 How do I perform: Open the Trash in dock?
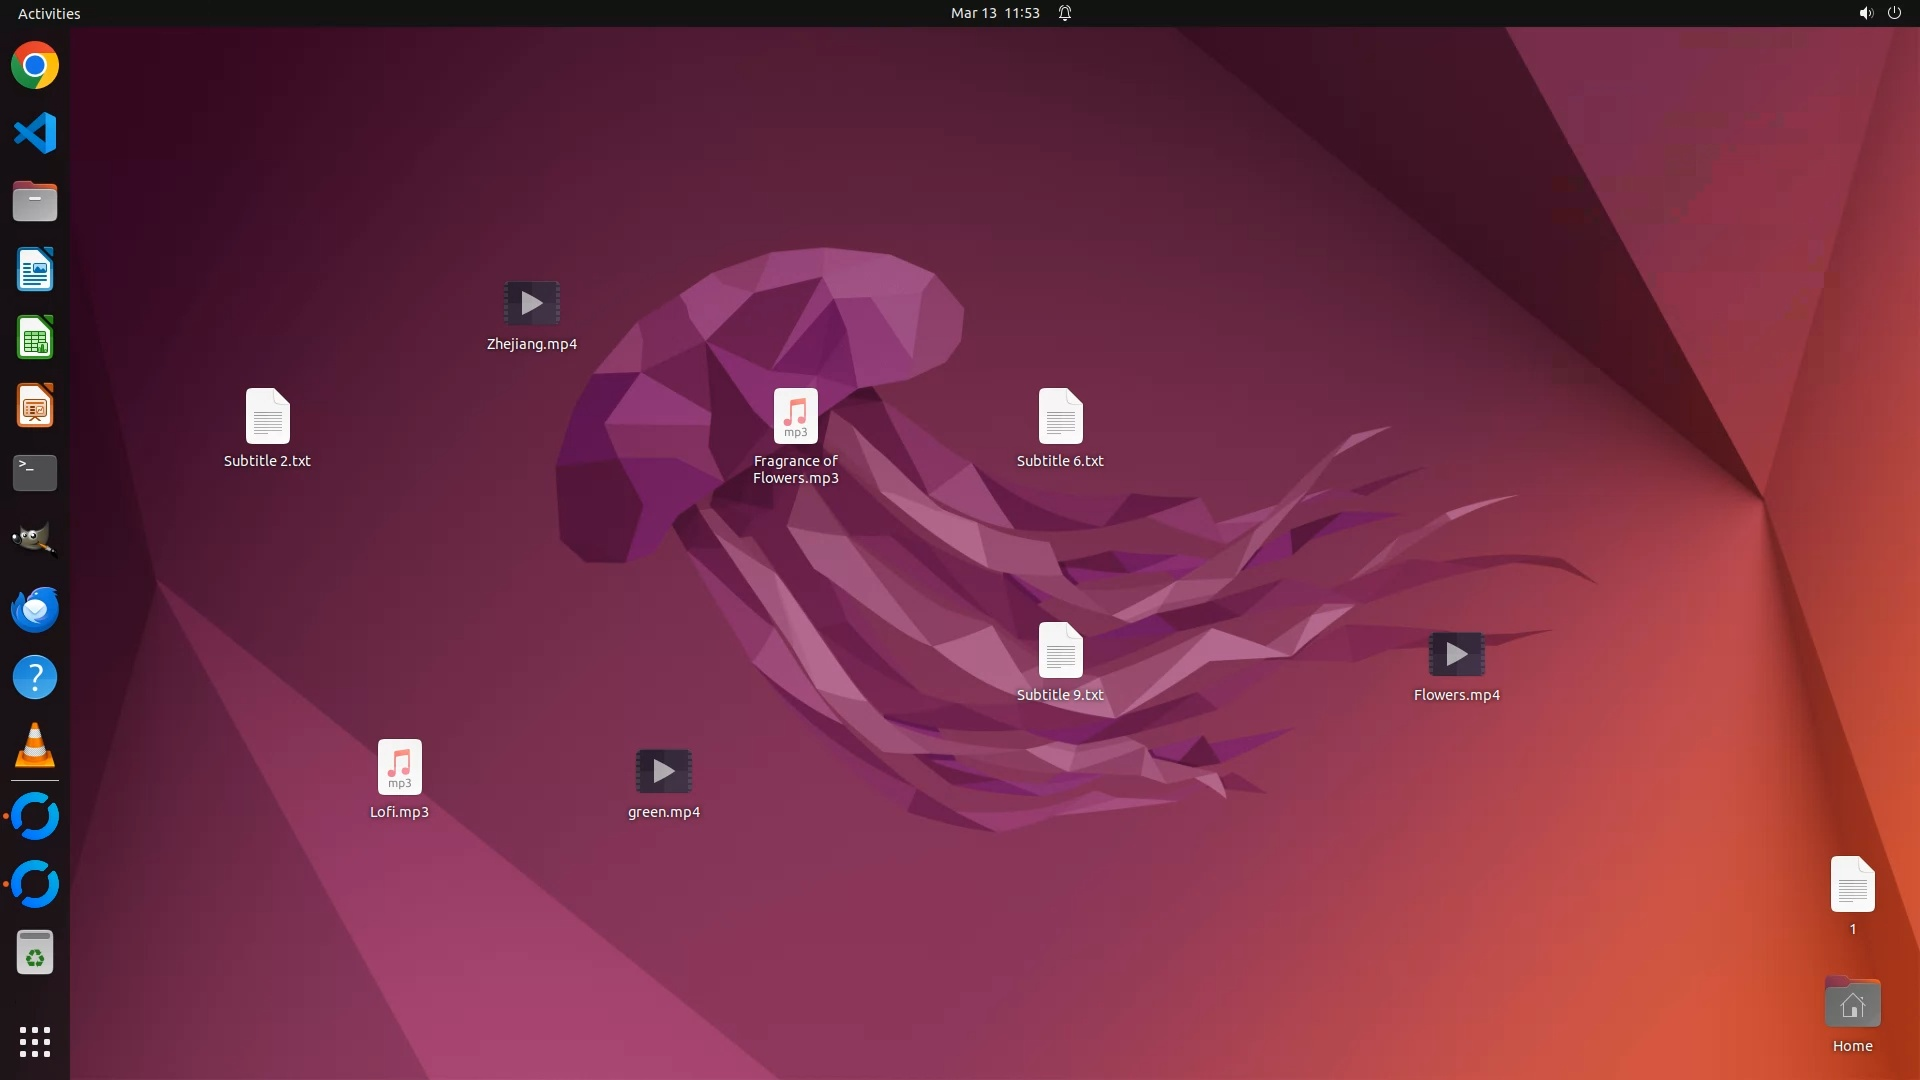(x=35, y=953)
